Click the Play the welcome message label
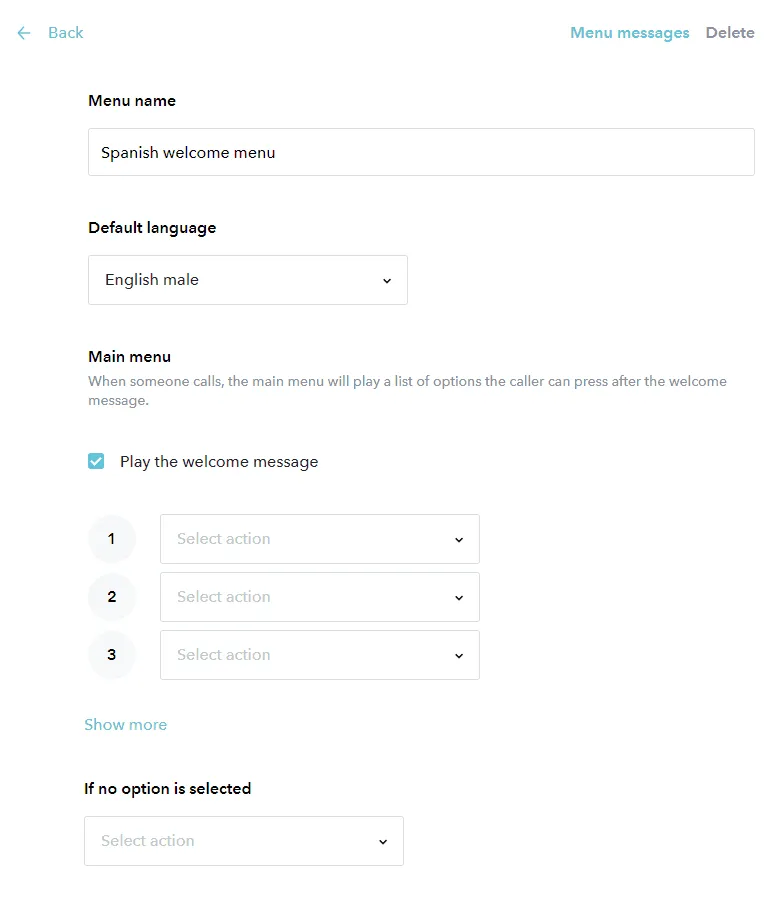774x900 pixels. [219, 462]
